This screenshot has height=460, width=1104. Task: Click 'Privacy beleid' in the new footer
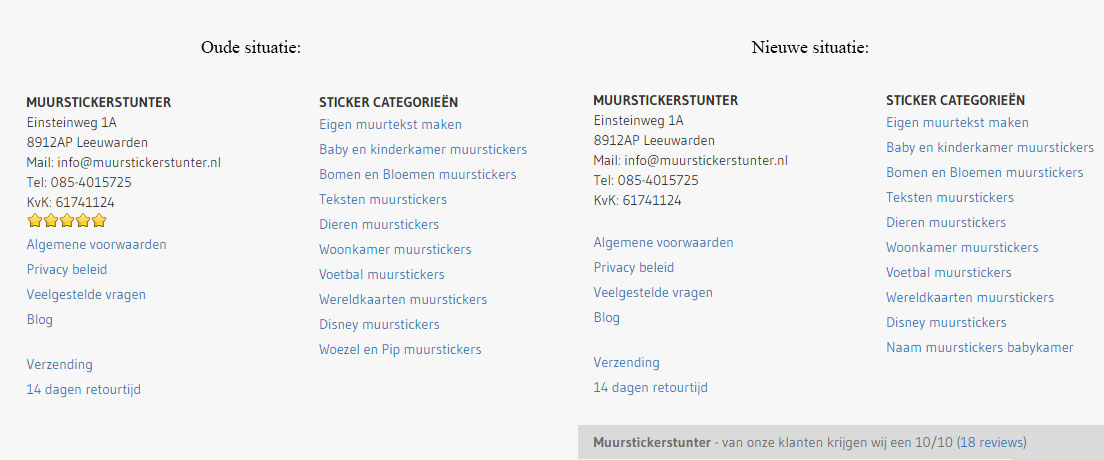(633, 268)
